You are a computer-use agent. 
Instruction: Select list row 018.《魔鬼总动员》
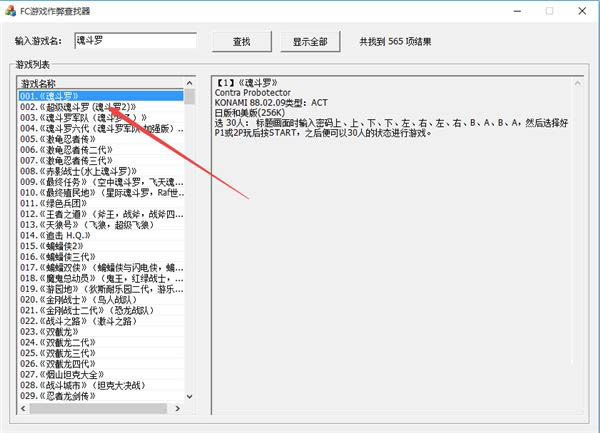pos(101,278)
